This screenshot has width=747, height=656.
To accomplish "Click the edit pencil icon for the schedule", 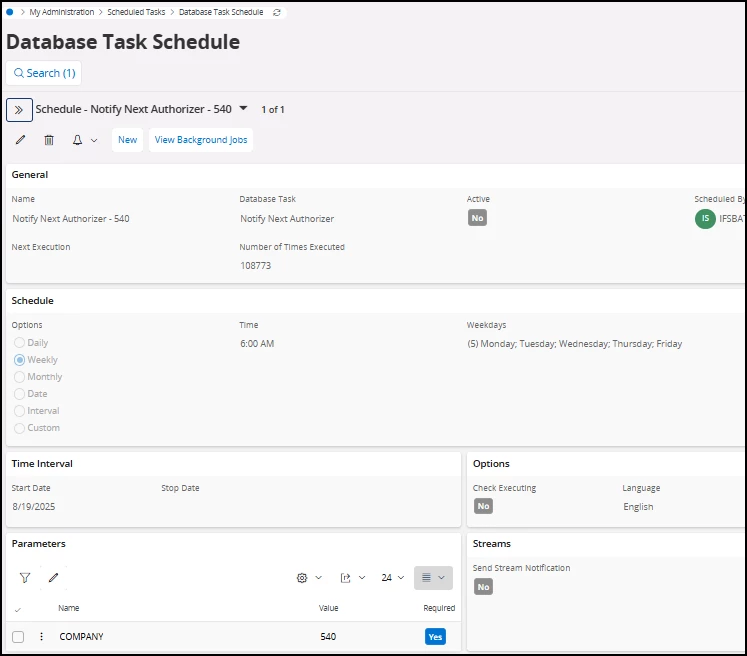I will pos(20,140).
